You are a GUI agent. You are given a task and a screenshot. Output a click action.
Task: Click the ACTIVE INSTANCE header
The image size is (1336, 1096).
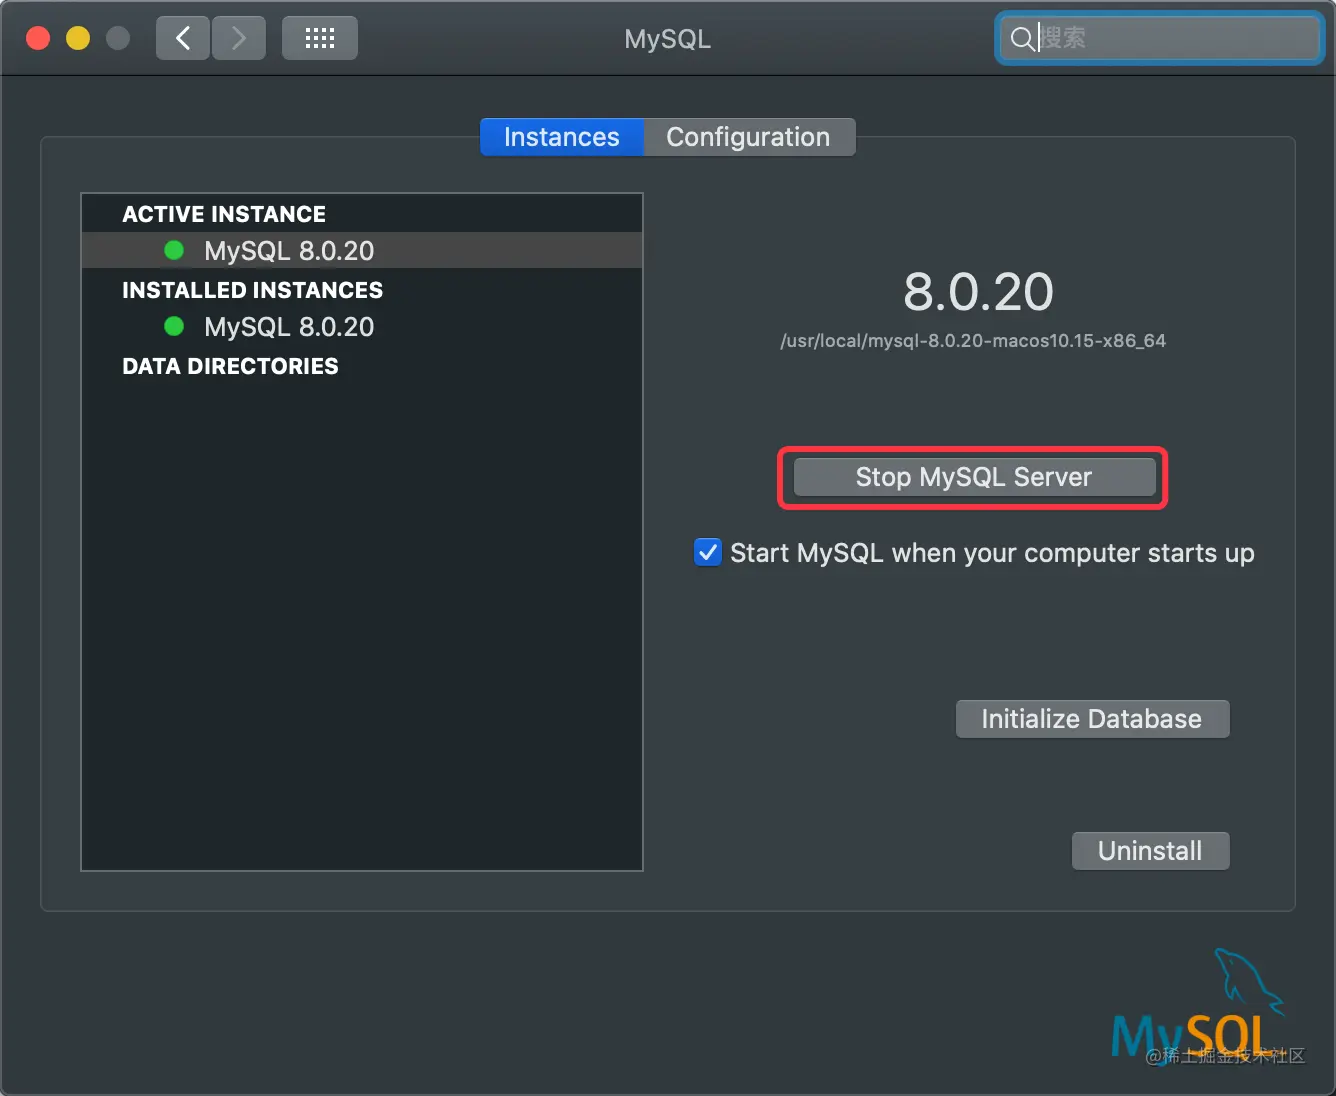click(x=224, y=214)
